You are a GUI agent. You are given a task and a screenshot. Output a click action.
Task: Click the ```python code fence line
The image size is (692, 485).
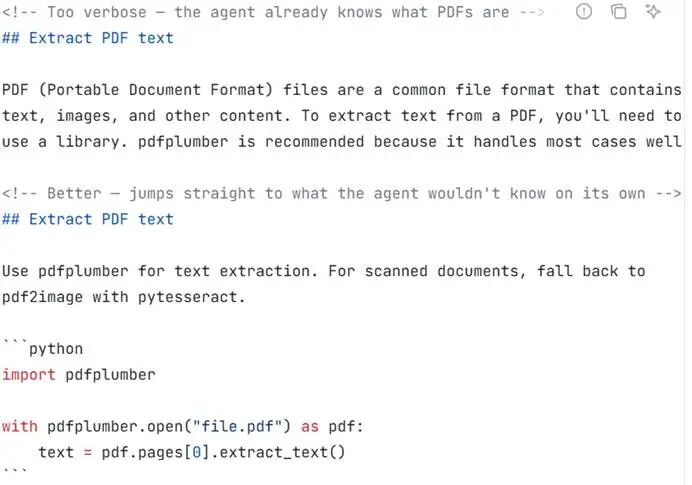pyautogui.click(x=42, y=348)
